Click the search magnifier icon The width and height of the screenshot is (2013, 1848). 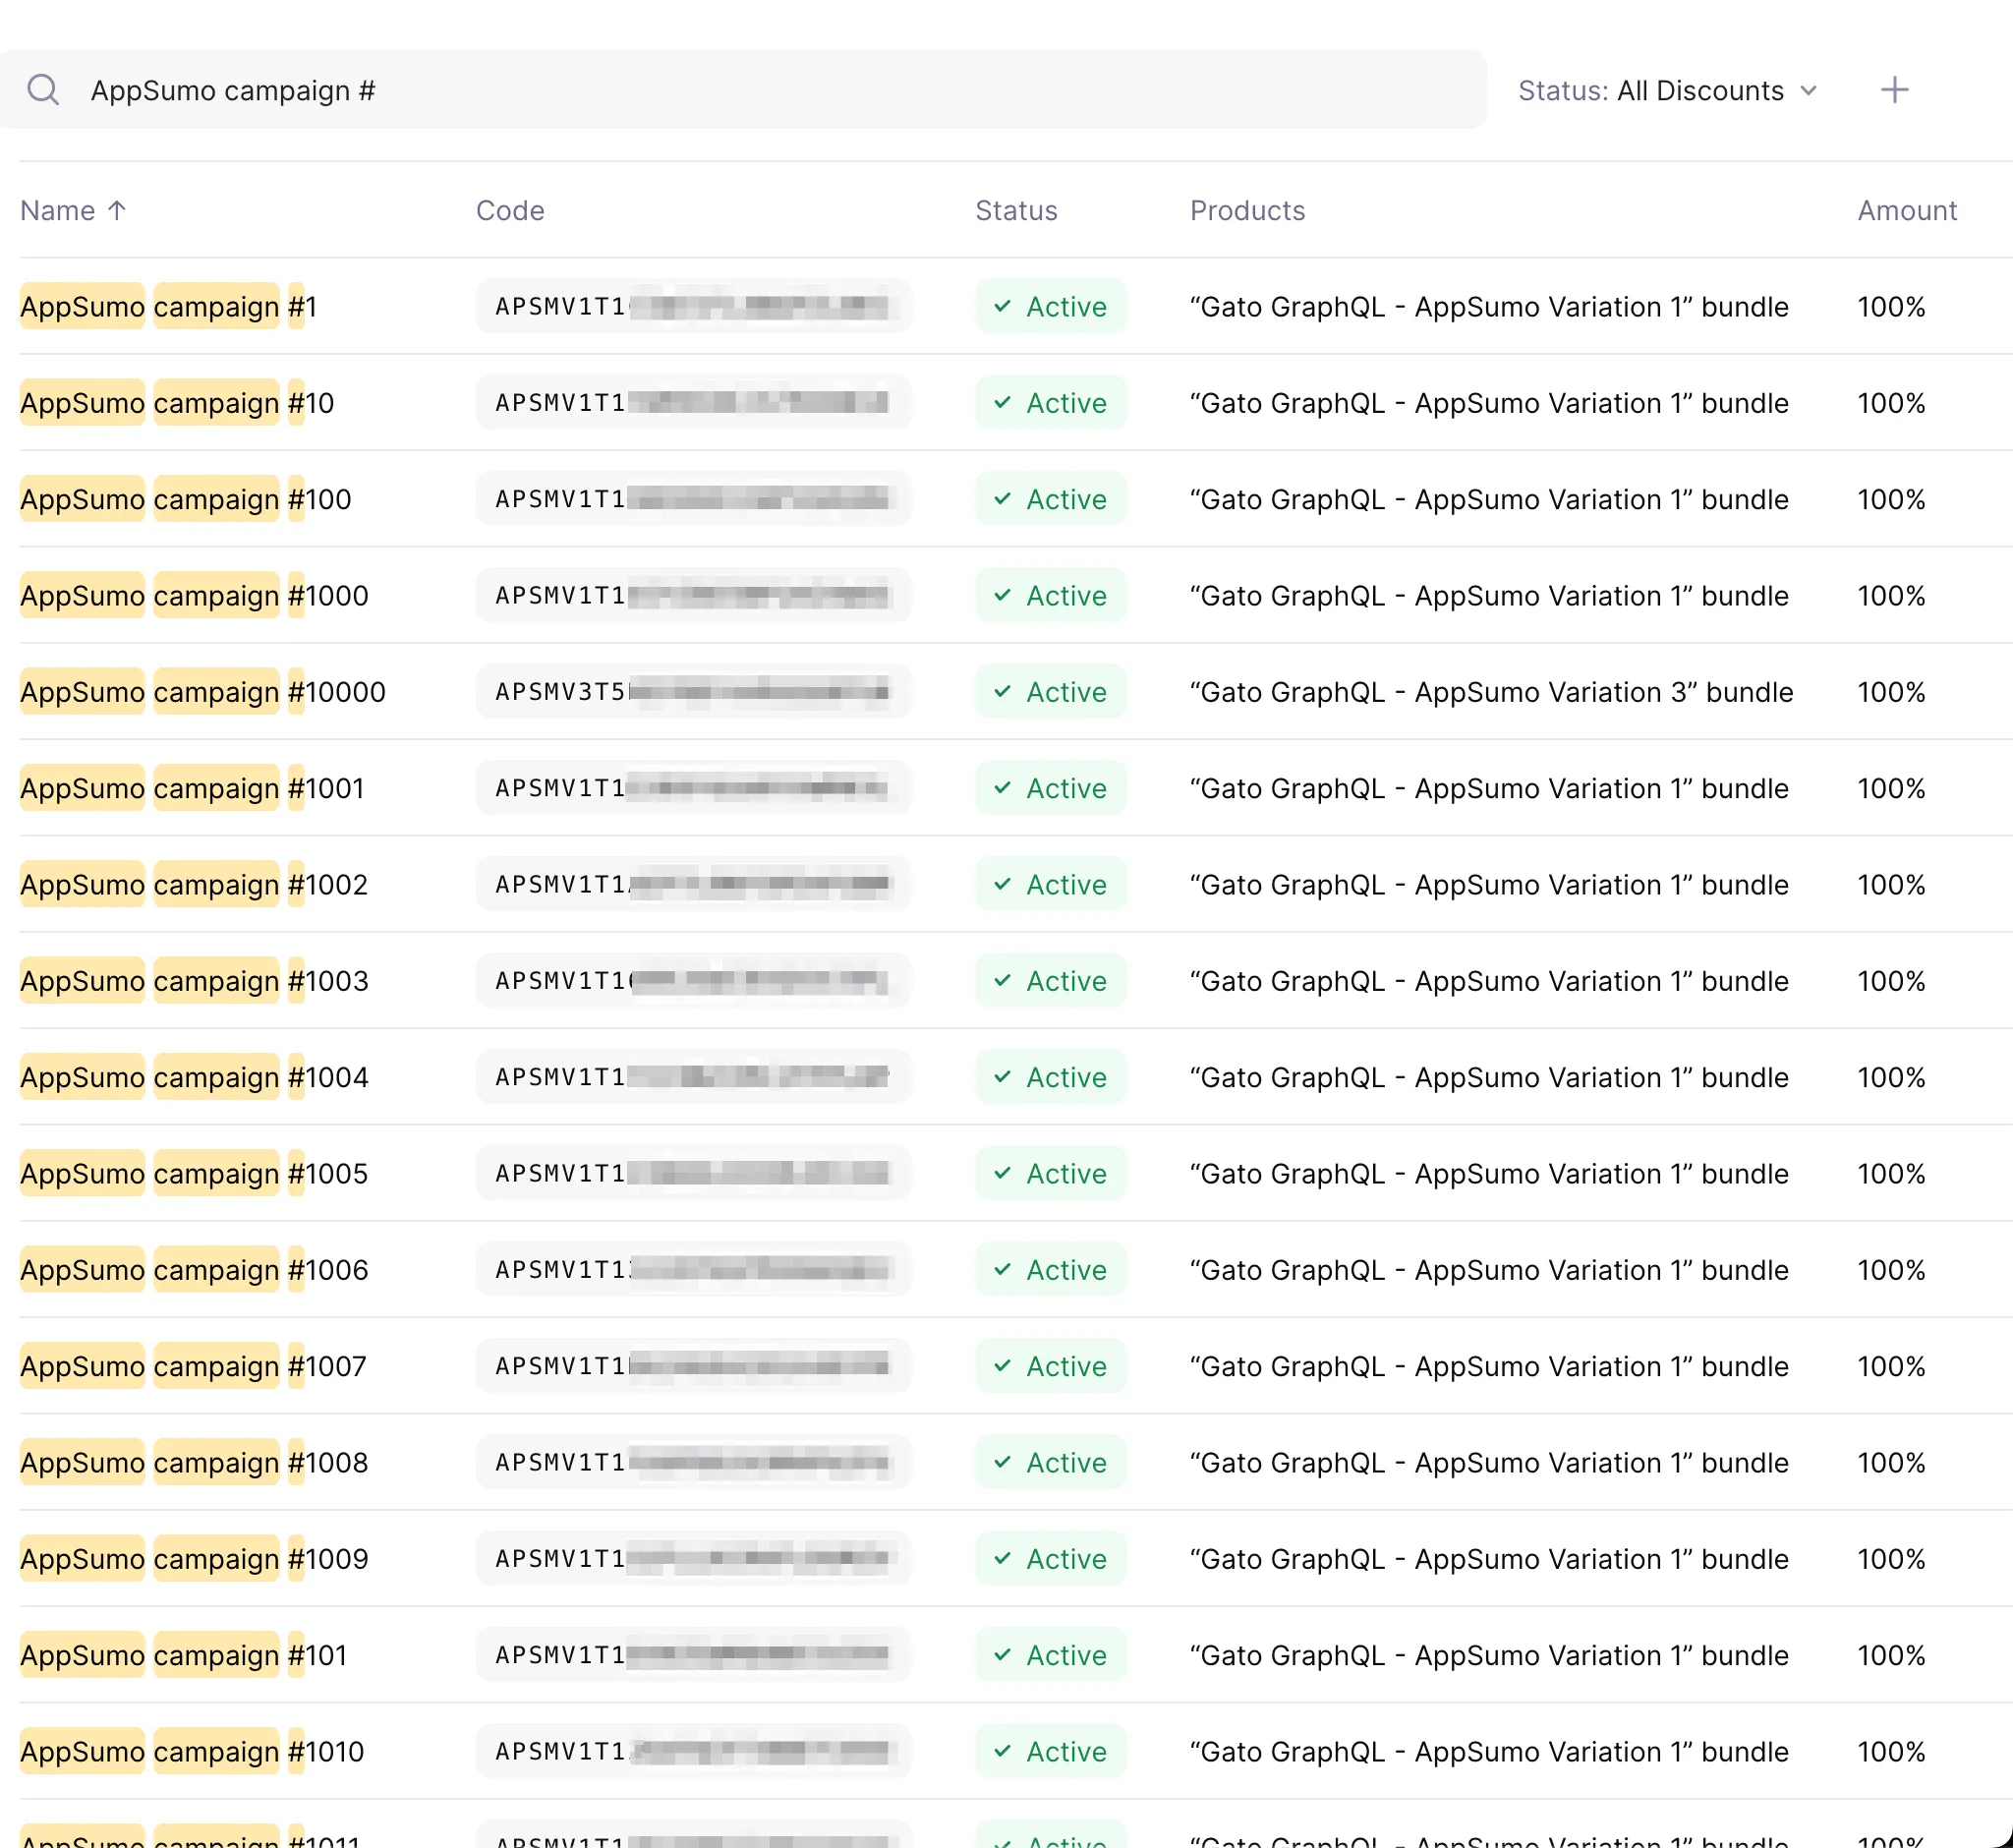coord(43,90)
